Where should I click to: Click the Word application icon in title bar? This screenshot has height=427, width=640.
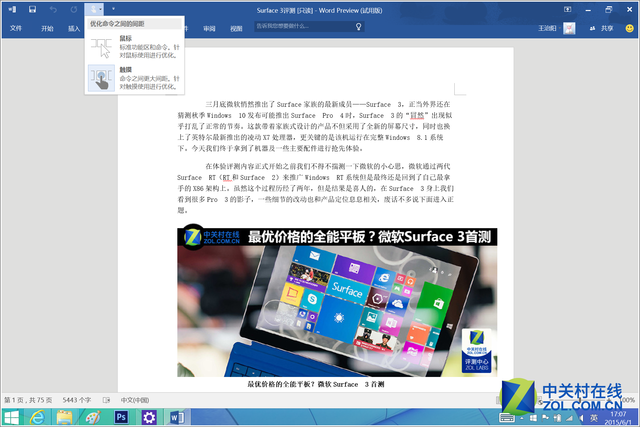coord(12,9)
